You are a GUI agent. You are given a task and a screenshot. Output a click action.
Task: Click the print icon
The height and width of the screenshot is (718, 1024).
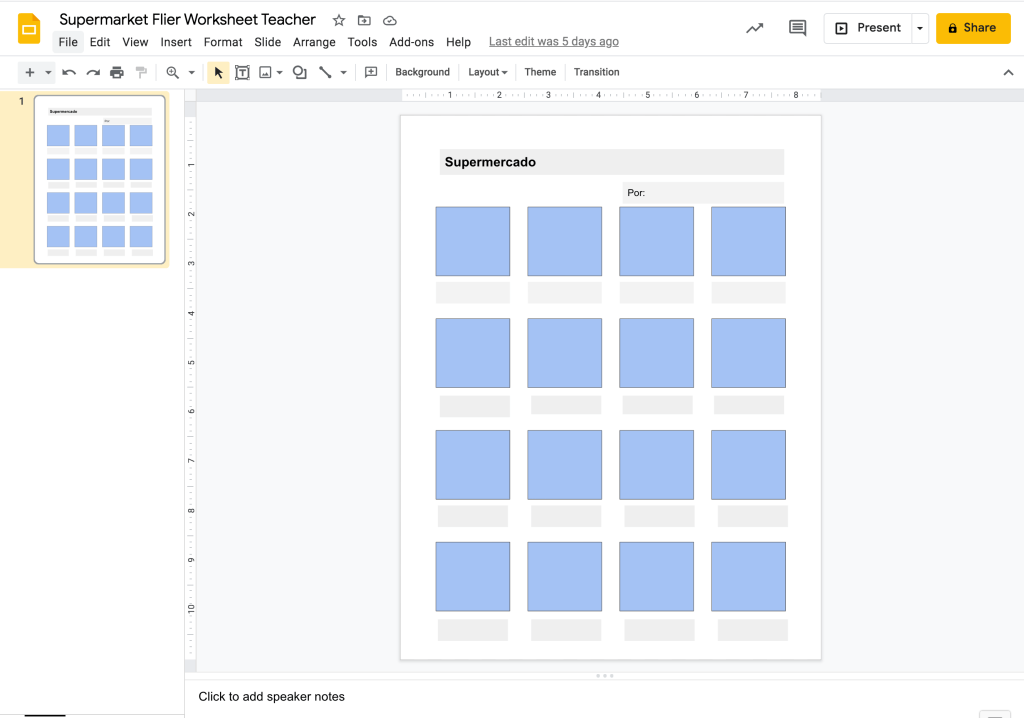(117, 72)
